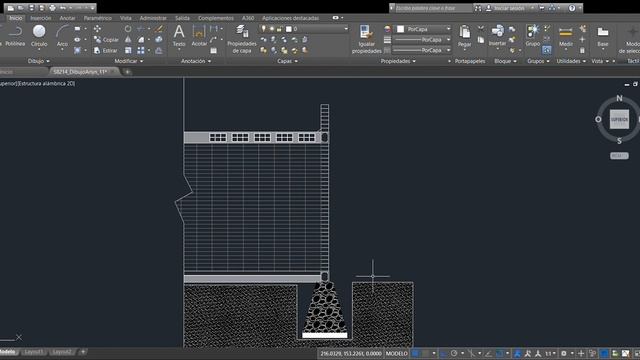
Task: Click the color wheel icon in Propiedades
Action: tap(387, 29)
